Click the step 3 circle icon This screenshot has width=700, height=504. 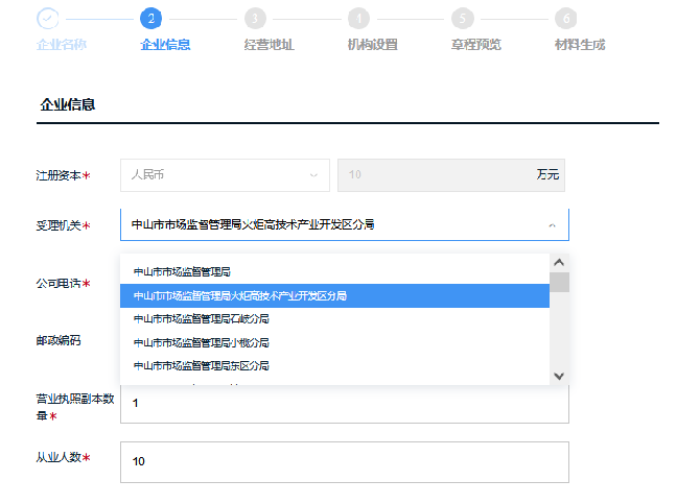pos(255,19)
